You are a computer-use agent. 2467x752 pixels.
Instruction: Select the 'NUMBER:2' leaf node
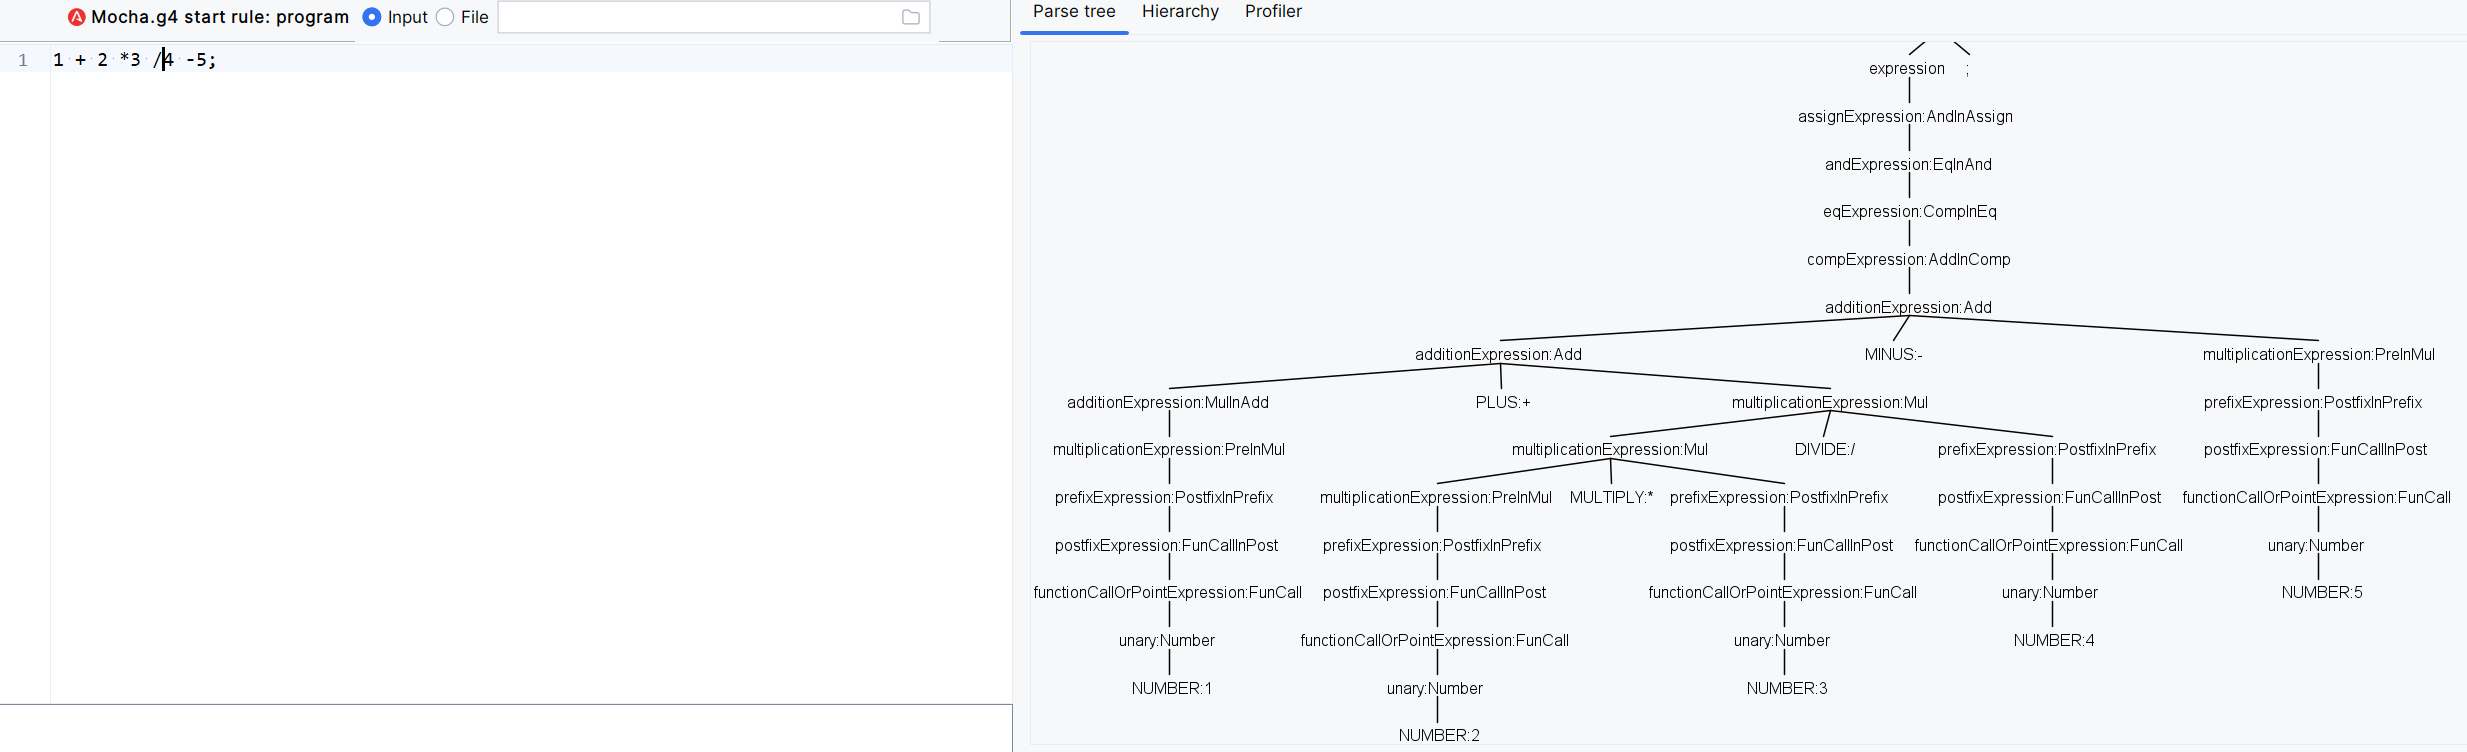1439,736
